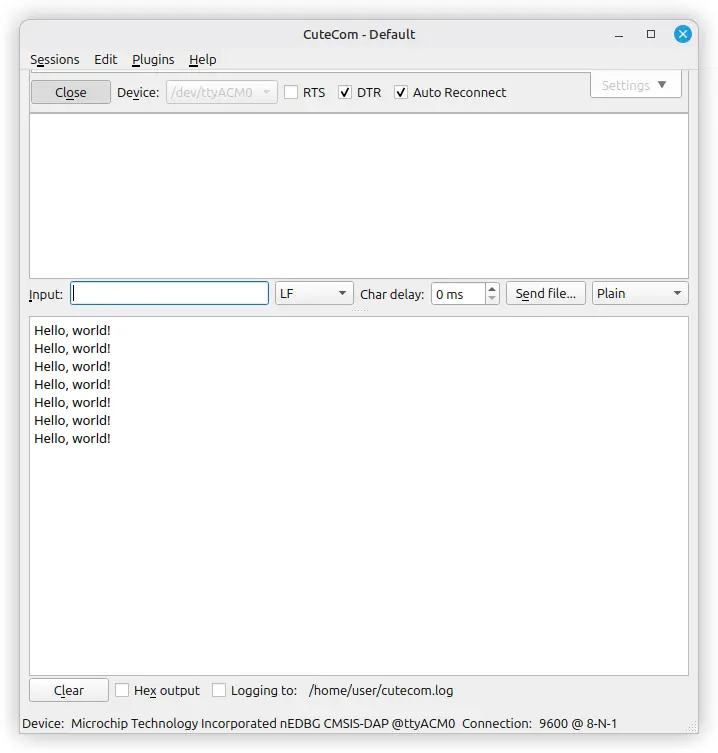Click the empty input history list
Viewport: 718px width, 753px height.
pyautogui.click(x=359, y=196)
